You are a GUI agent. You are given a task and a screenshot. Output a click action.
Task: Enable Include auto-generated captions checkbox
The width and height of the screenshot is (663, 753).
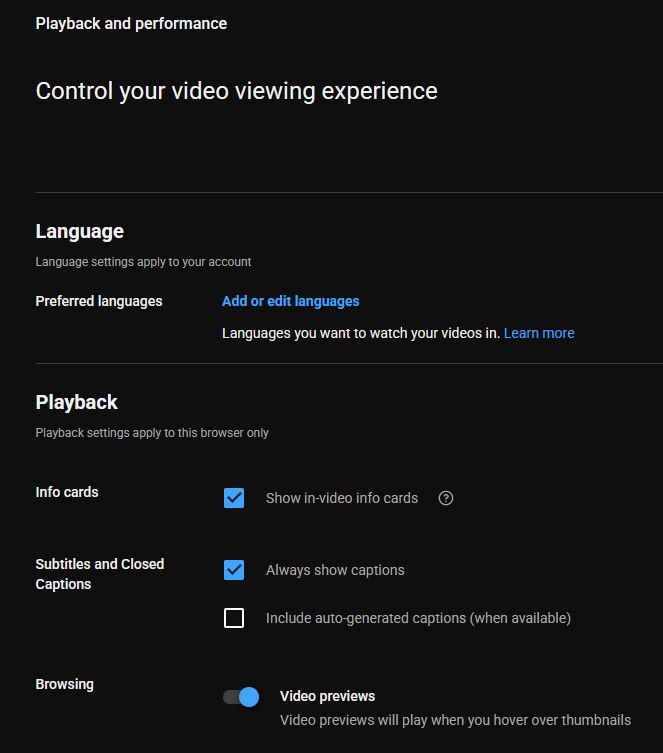[234, 618]
